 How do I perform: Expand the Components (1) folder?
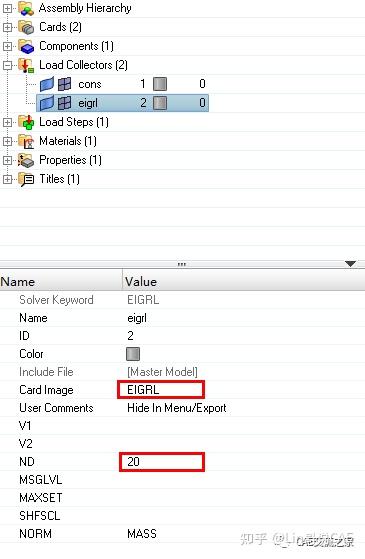7,46
